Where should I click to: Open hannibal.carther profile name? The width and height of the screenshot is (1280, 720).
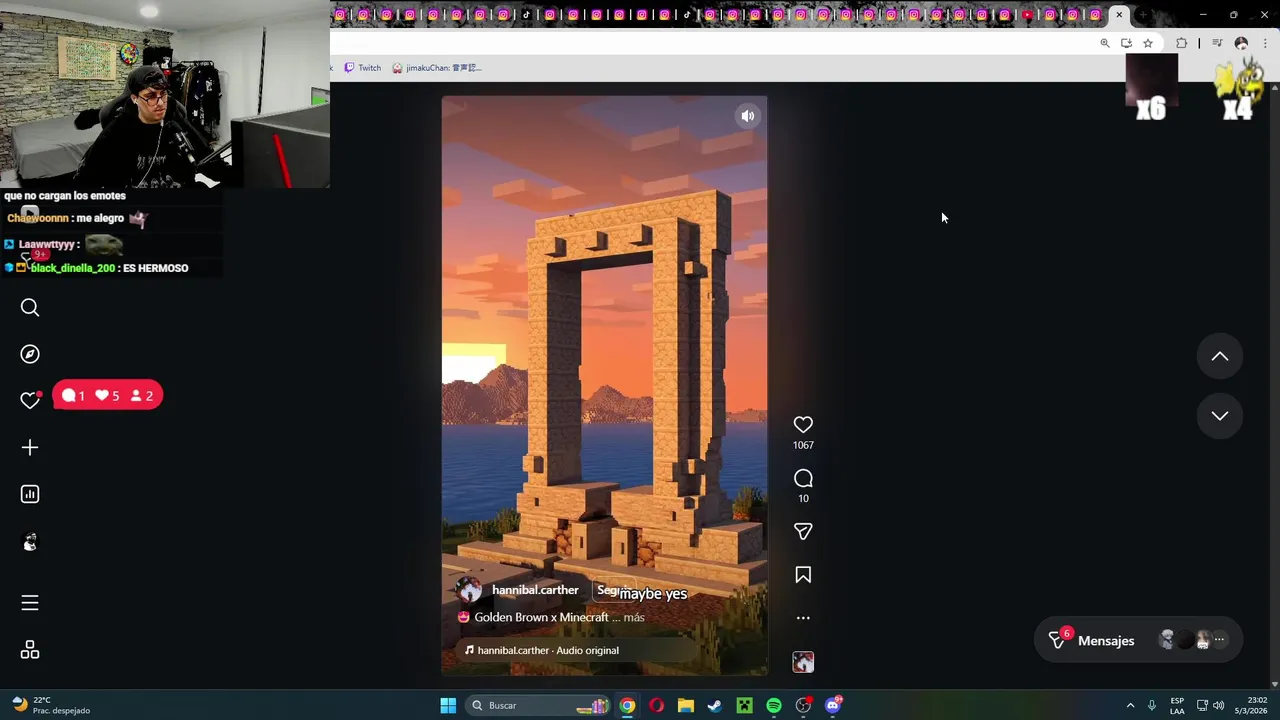coord(535,590)
